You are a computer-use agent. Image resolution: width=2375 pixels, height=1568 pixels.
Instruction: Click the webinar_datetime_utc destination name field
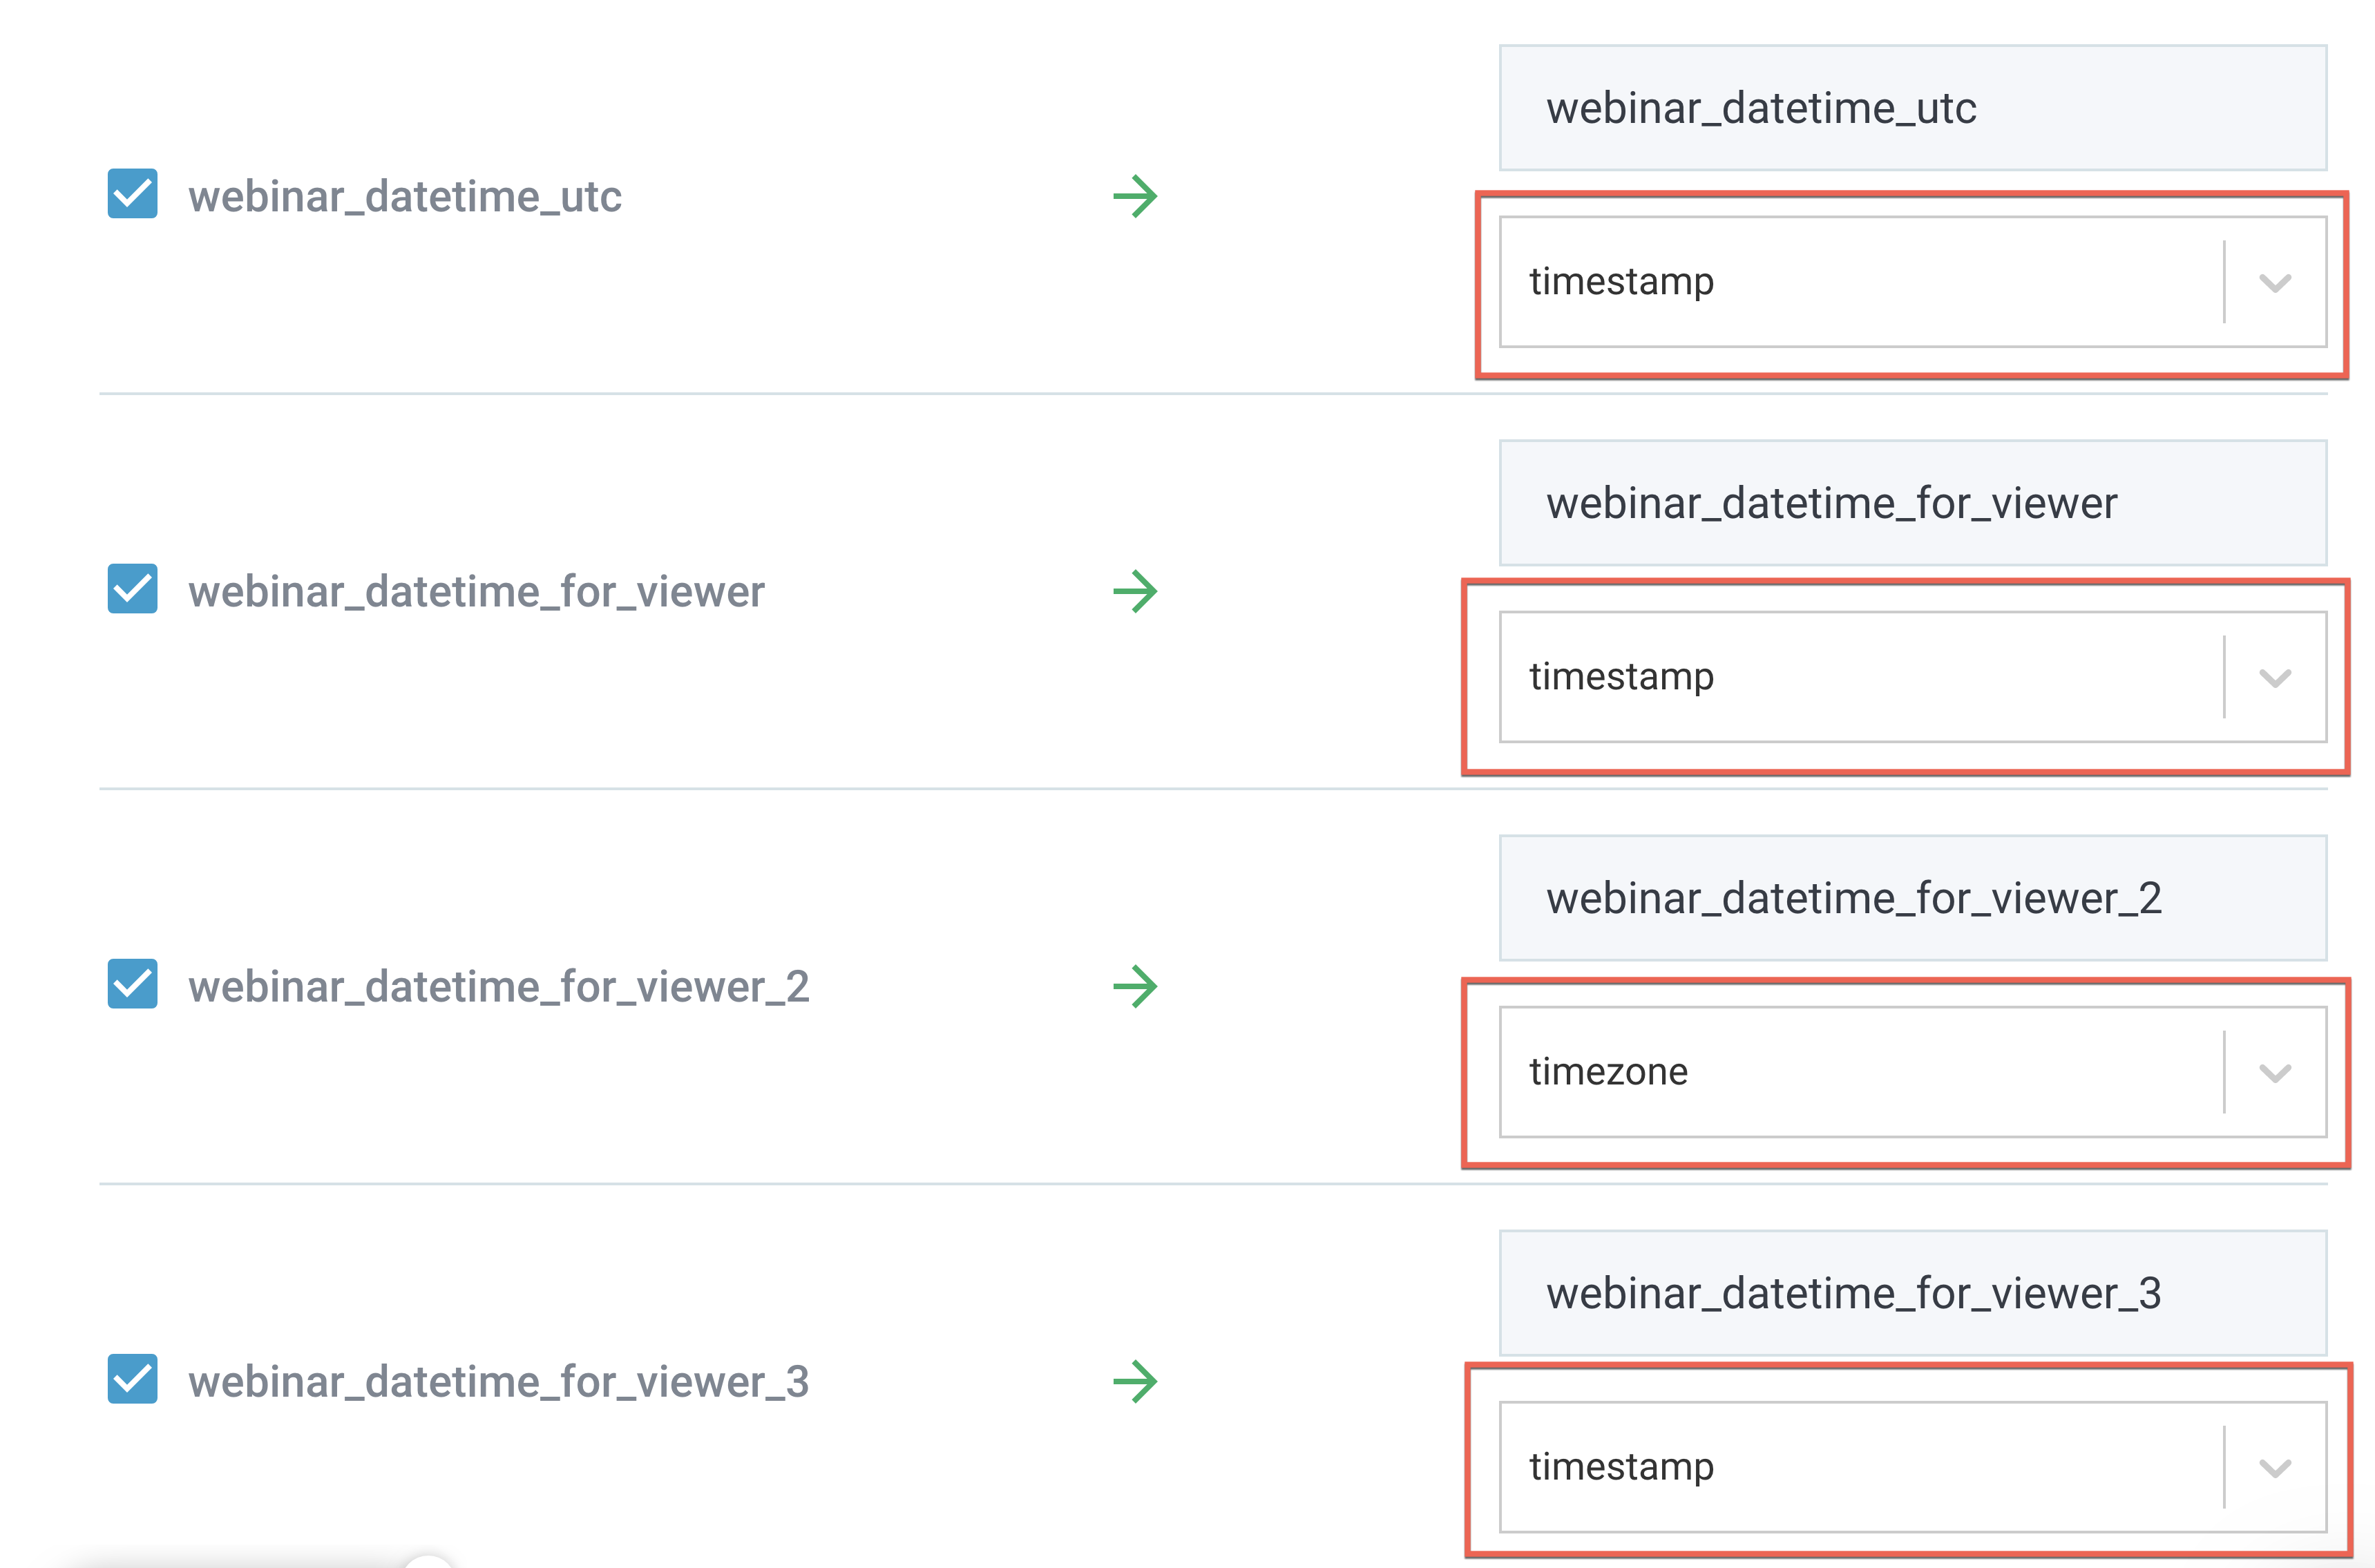tap(1913, 108)
